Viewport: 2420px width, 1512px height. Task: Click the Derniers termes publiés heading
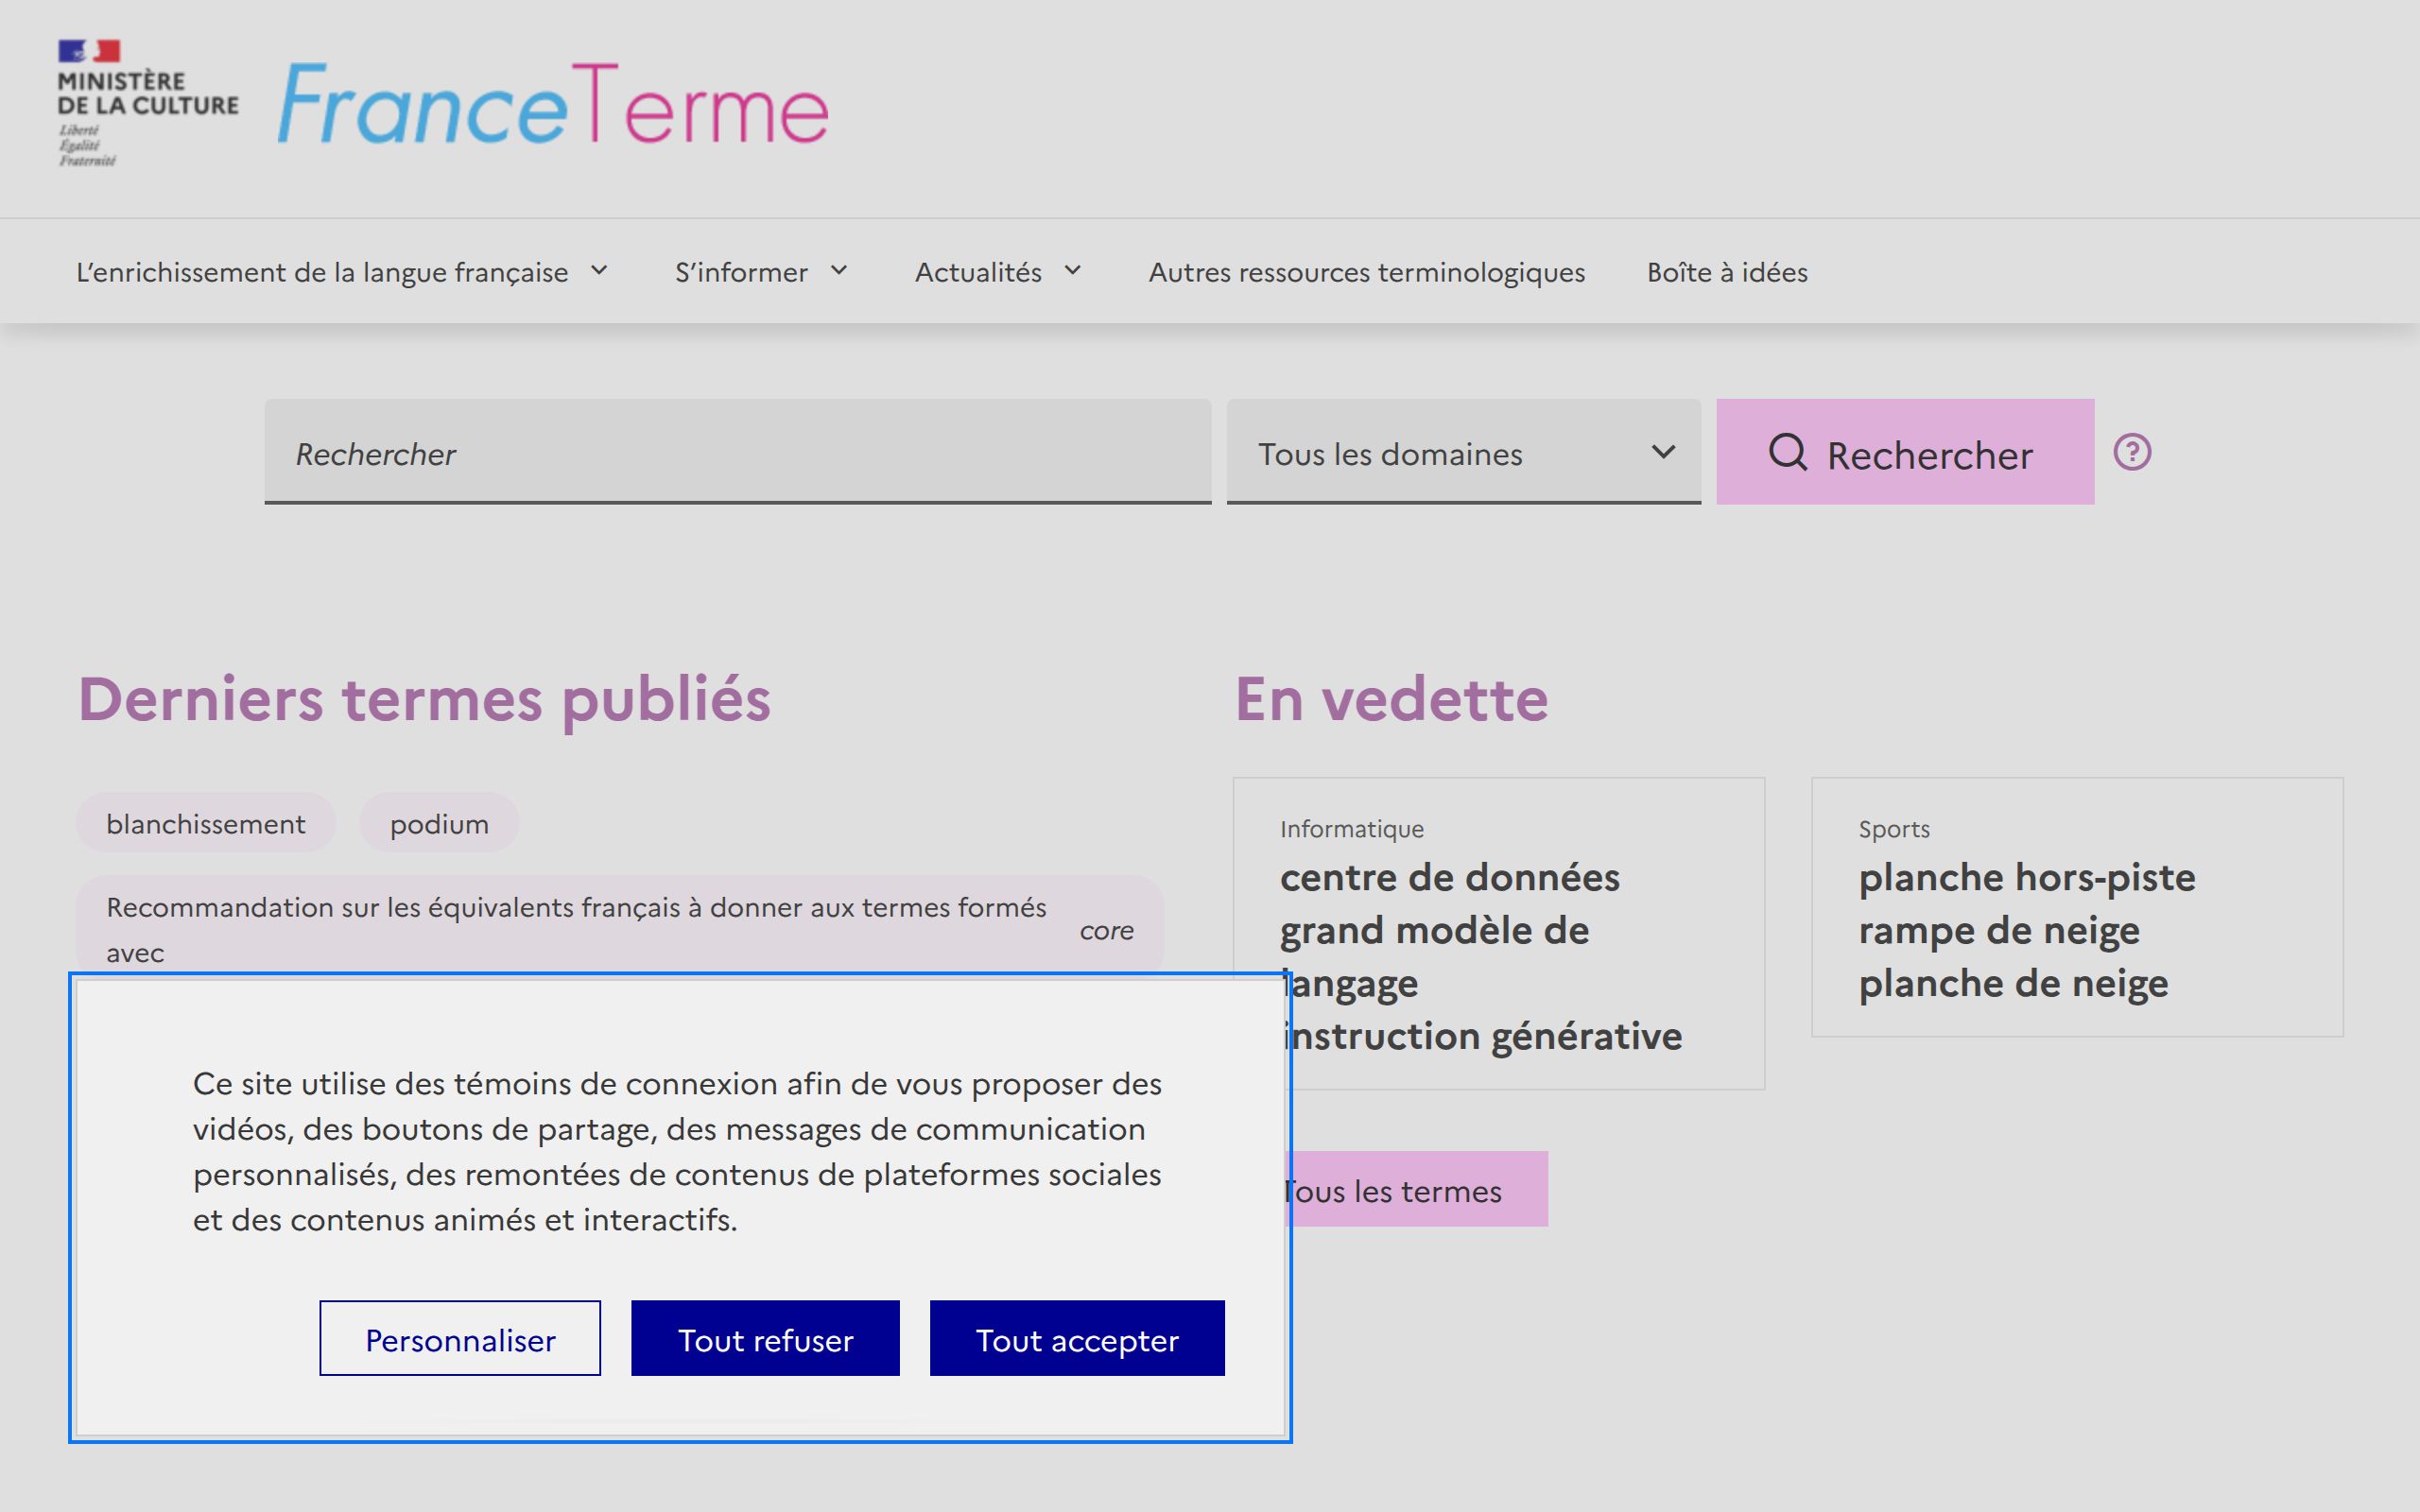point(425,698)
